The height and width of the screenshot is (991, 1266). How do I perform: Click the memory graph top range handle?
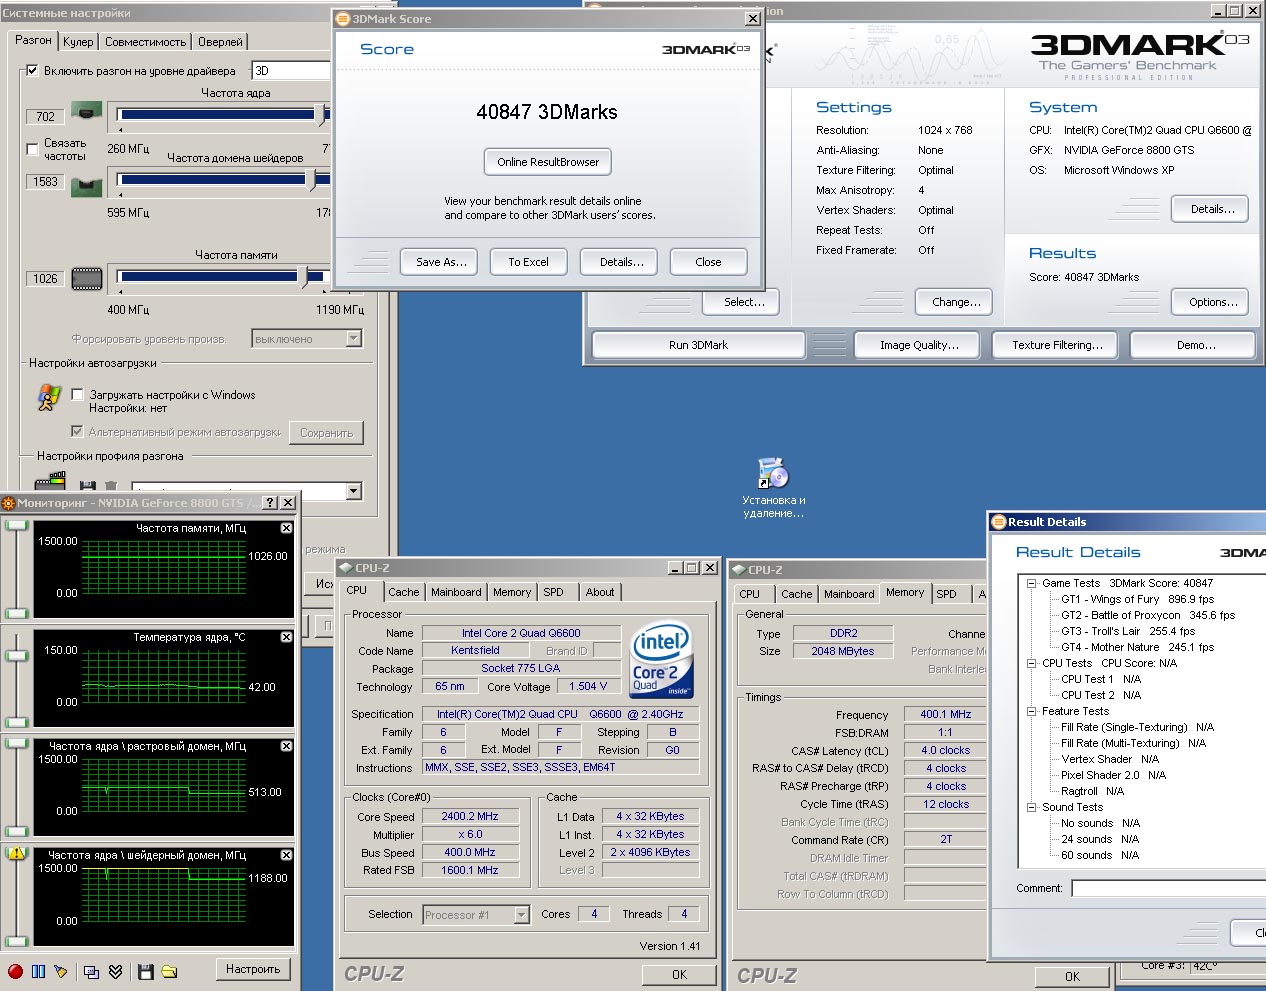click(x=16, y=526)
